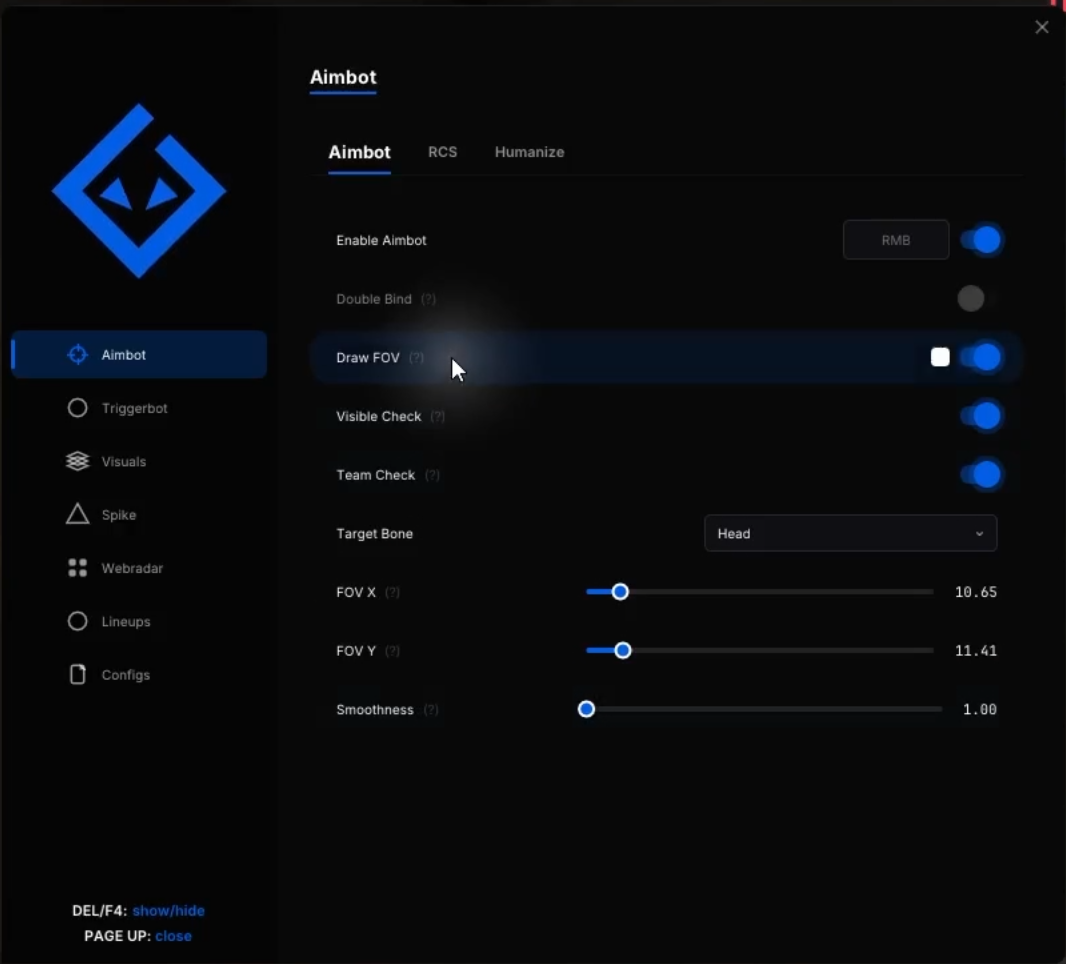
Task: Turn on the Double Bind toggle
Action: [x=977, y=298]
